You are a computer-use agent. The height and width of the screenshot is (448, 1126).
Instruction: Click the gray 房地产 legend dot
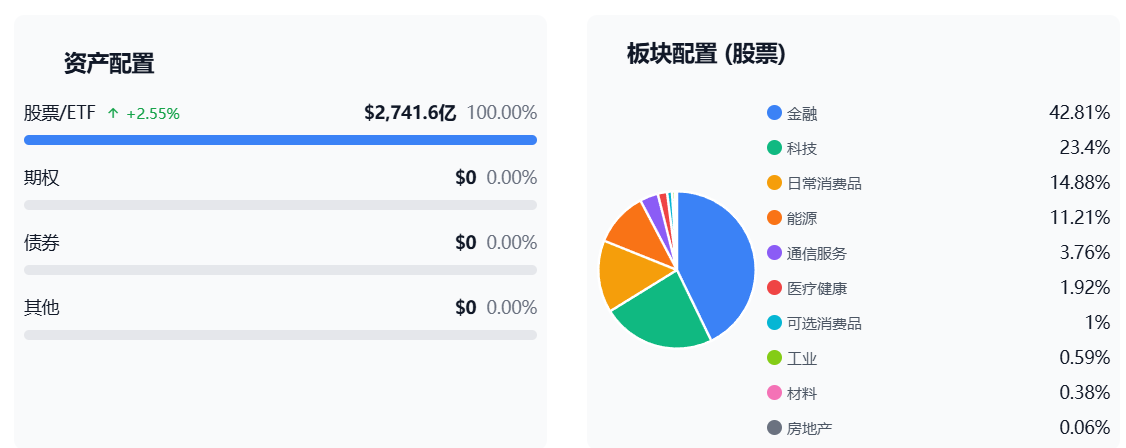coord(774,428)
